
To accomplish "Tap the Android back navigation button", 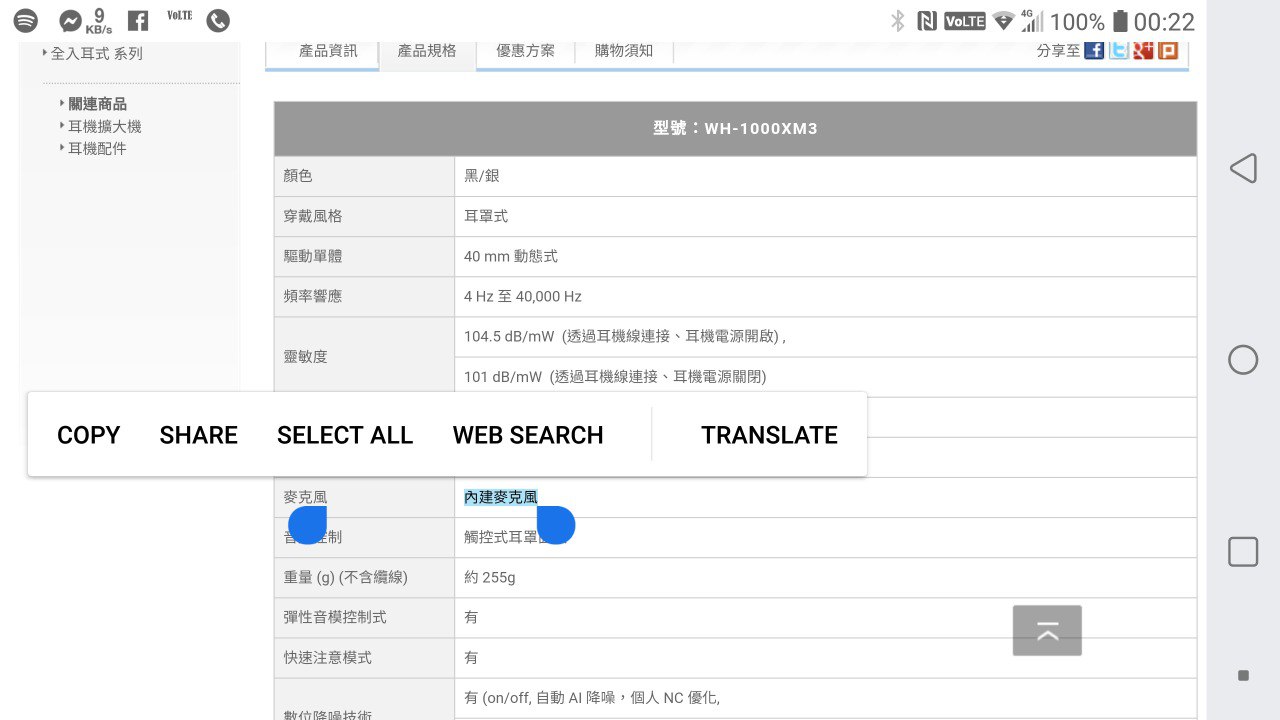I will [1243, 168].
